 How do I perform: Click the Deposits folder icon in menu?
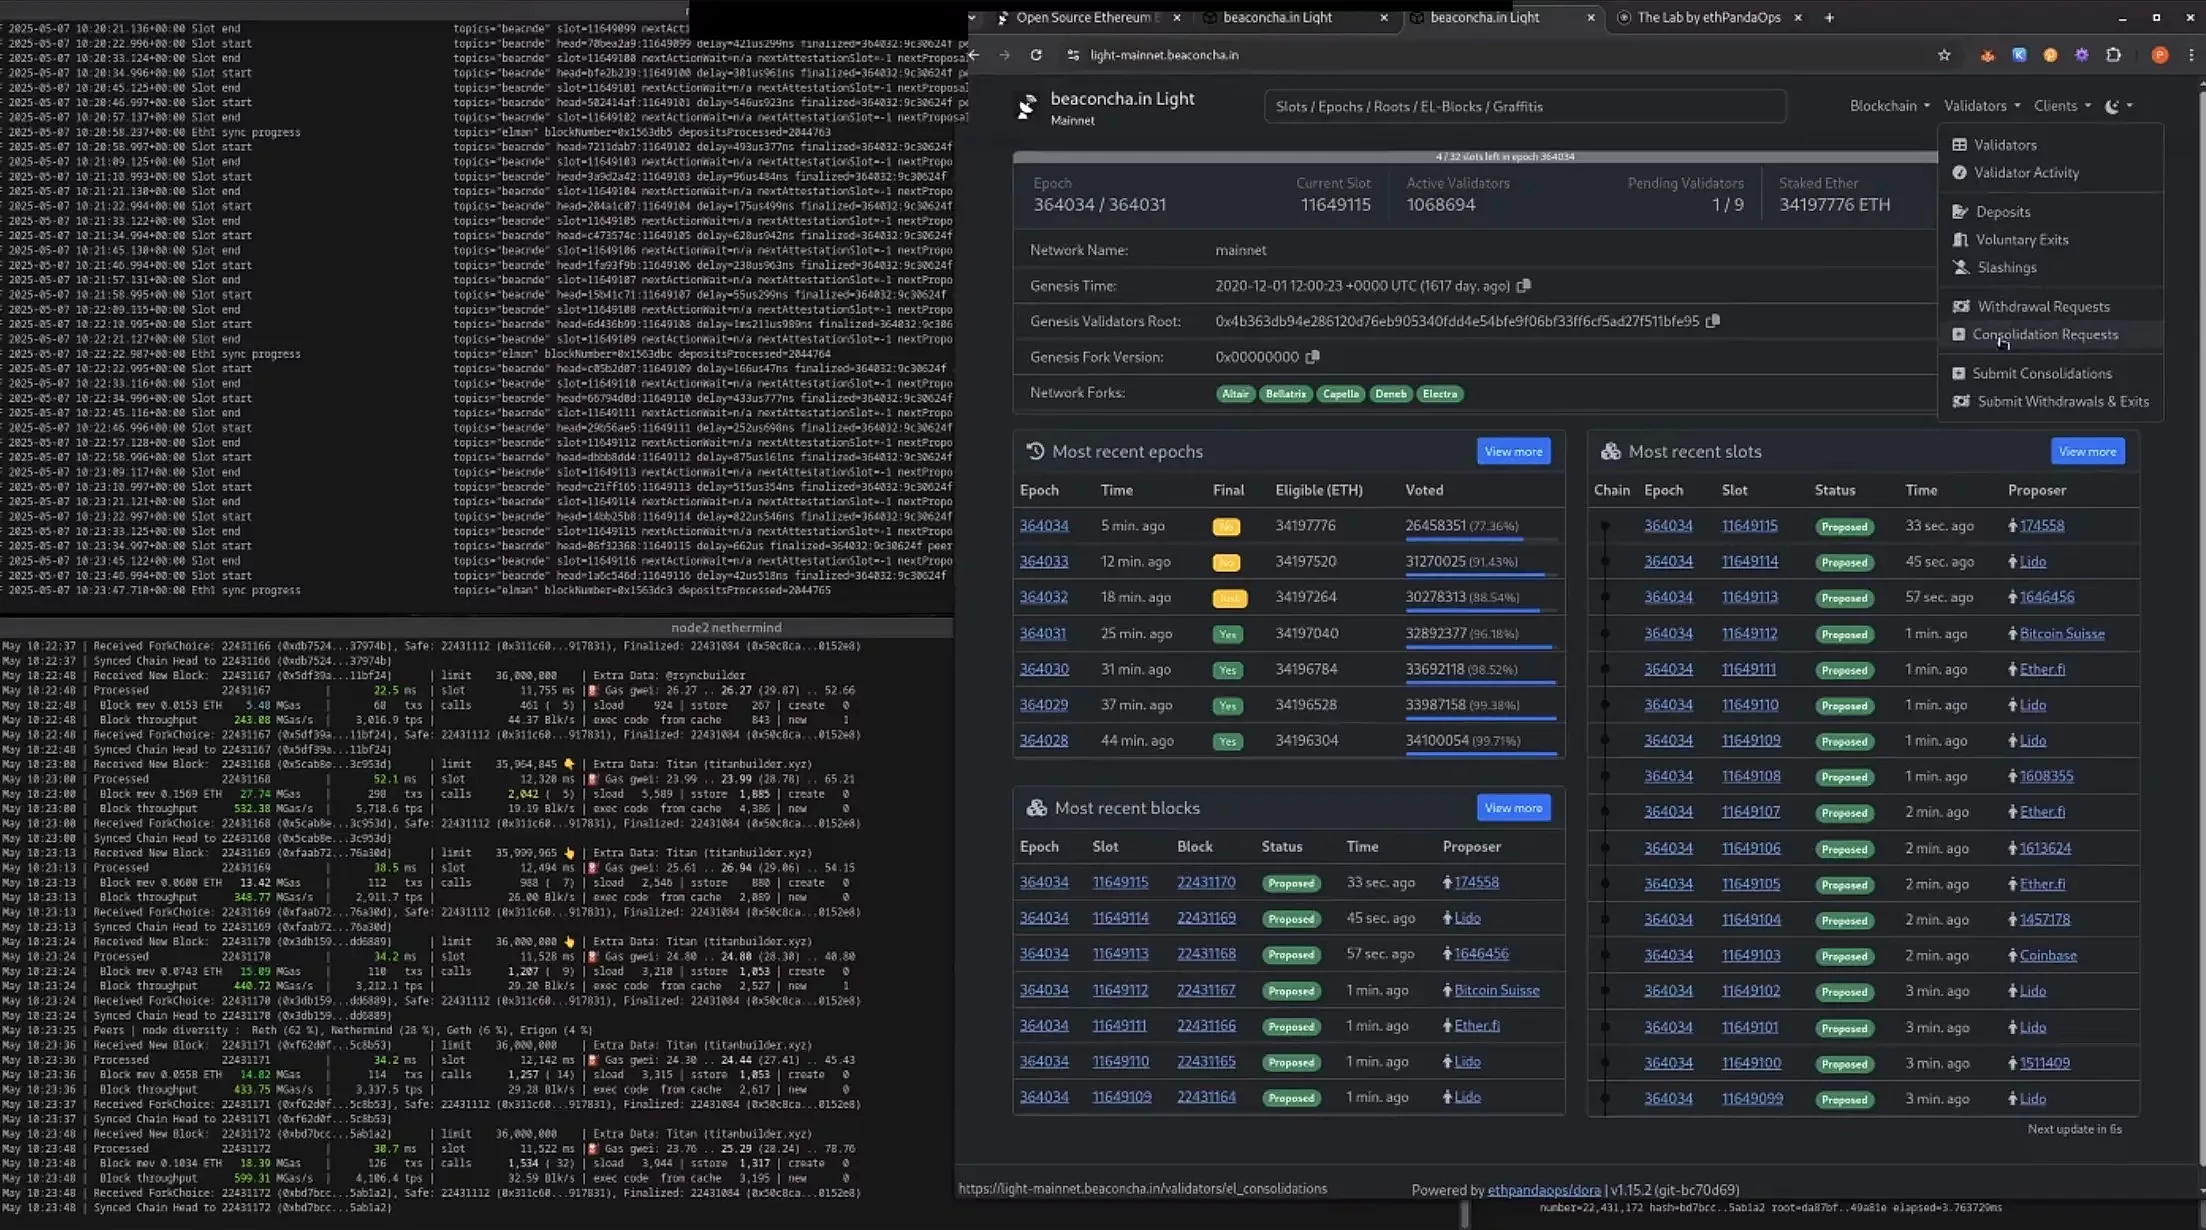pyautogui.click(x=1960, y=212)
